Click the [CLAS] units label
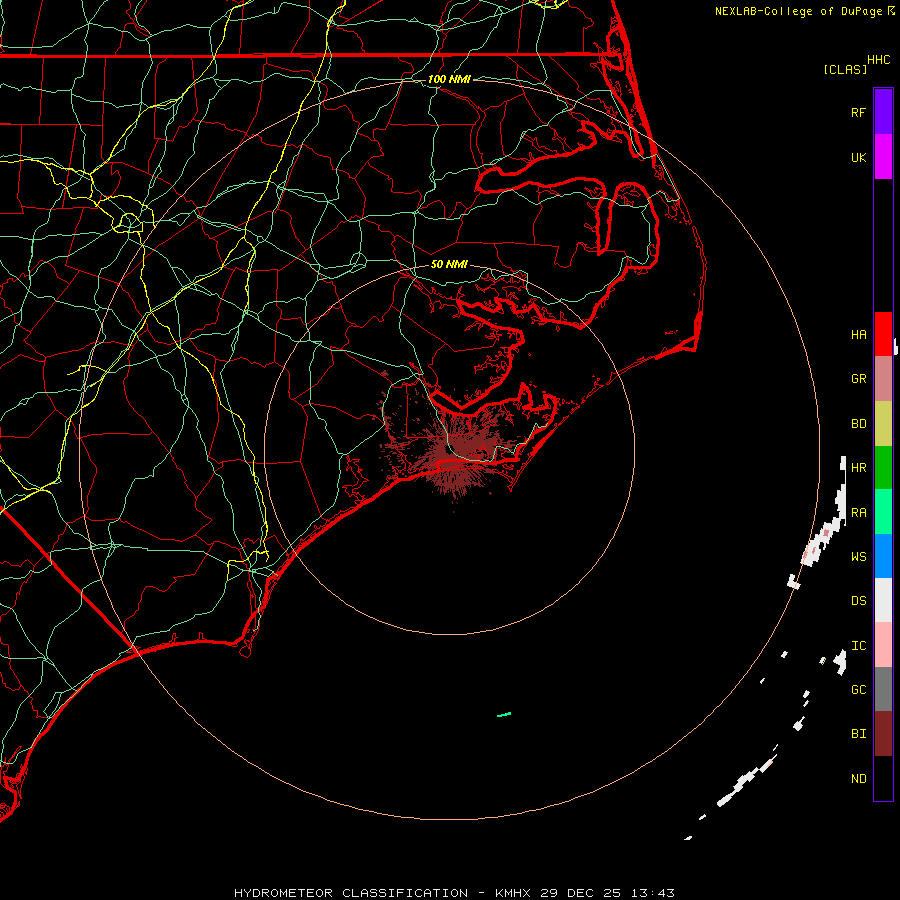This screenshot has height=900, width=900. coord(845,69)
